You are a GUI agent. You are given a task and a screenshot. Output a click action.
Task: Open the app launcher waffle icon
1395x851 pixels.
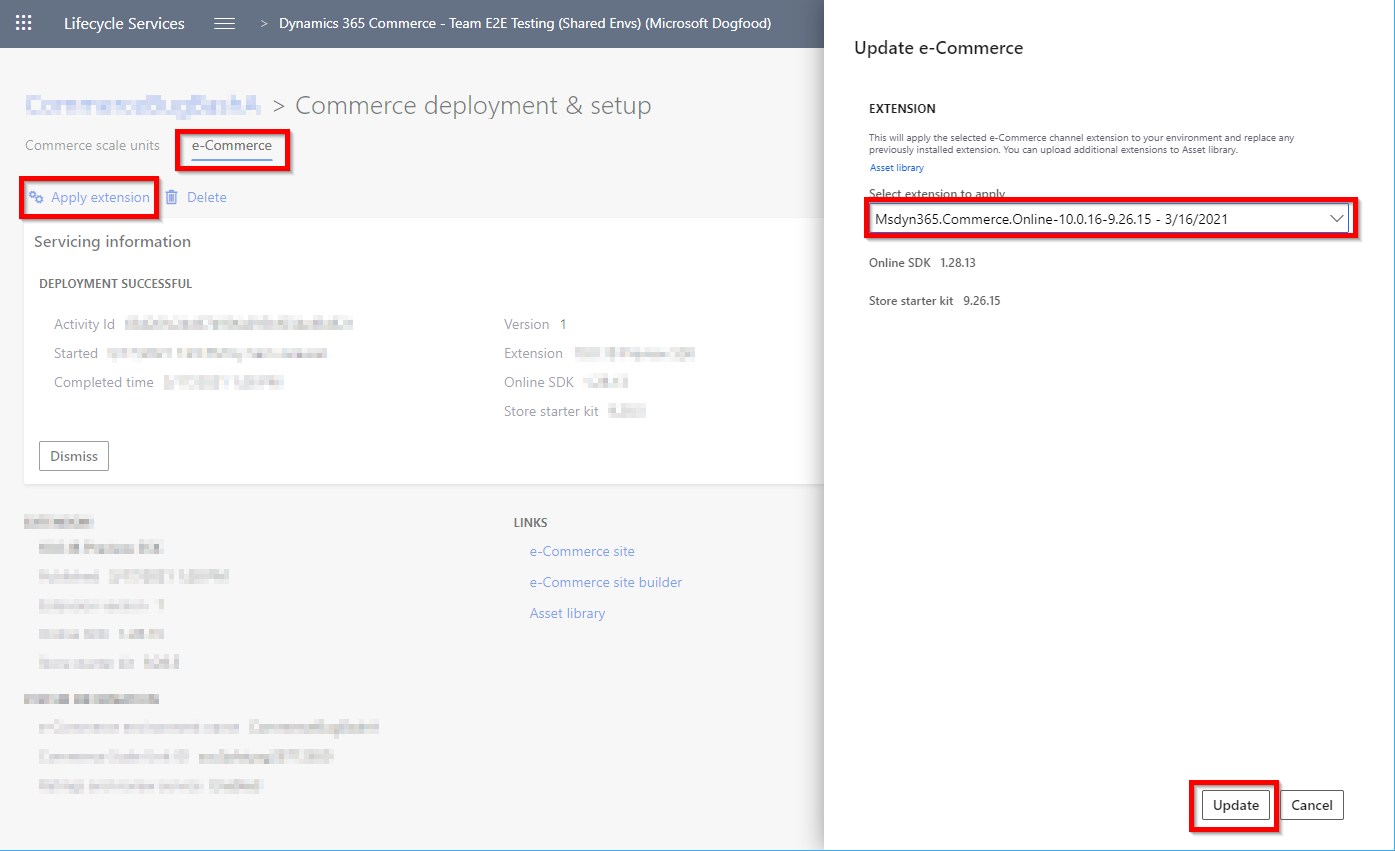coord(23,23)
